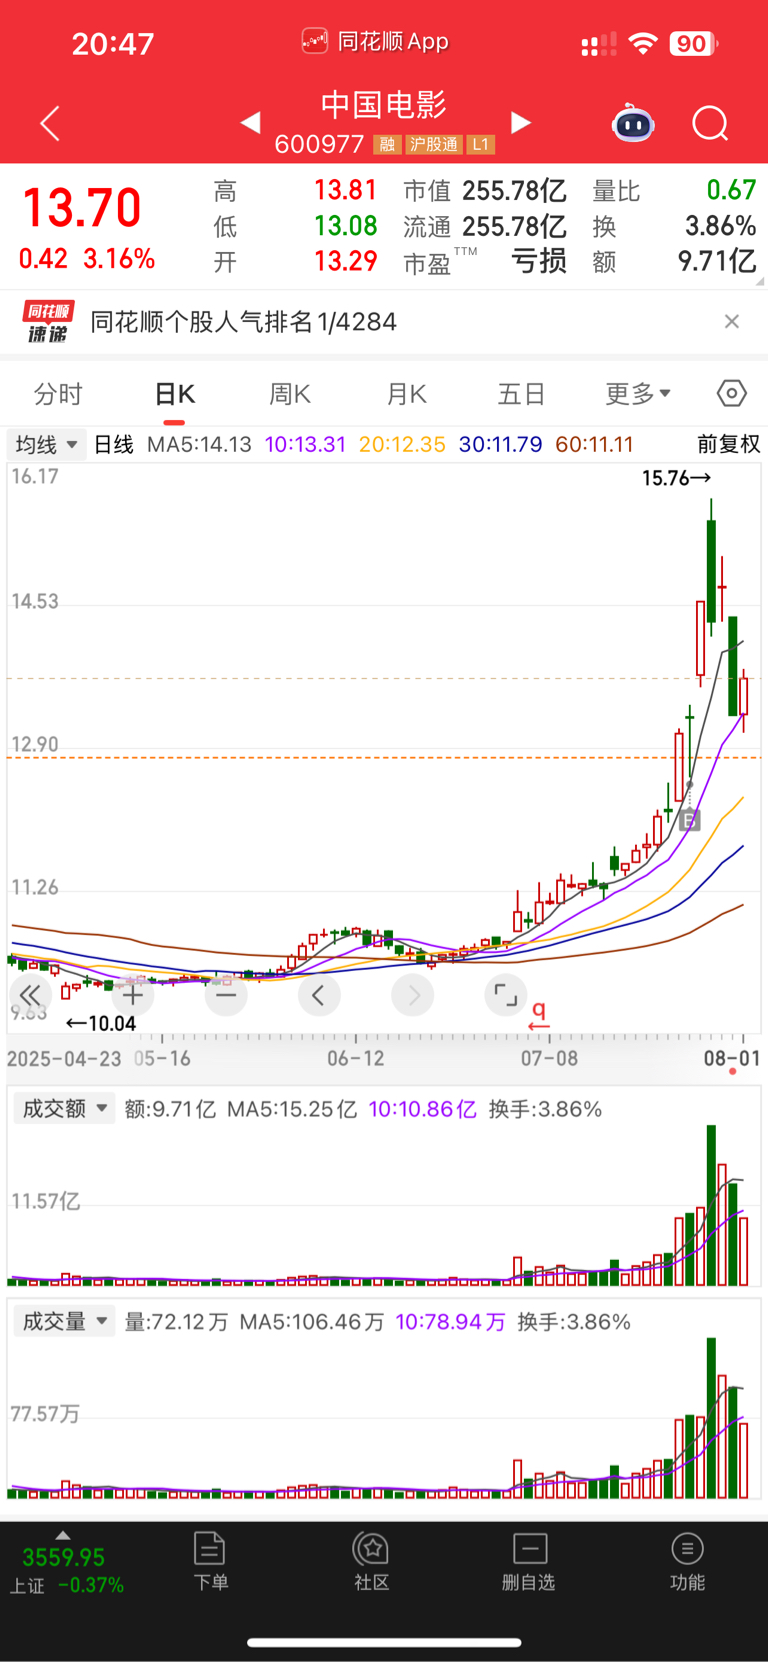Tap 删自选 remove from watchlist
The width and height of the screenshot is (768, 1662).
click(529, 1561)
